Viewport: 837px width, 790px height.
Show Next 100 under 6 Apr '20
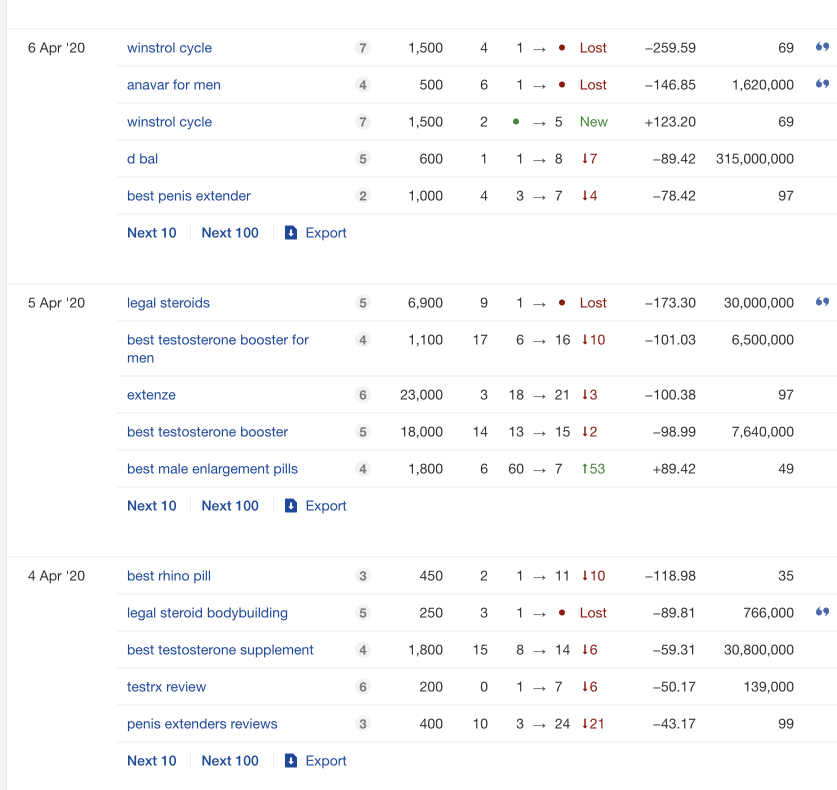coord(230,233)
